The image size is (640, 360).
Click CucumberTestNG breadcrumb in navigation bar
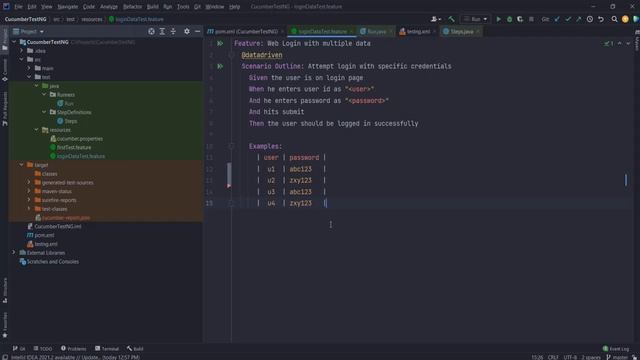click(x=25, y=19)
